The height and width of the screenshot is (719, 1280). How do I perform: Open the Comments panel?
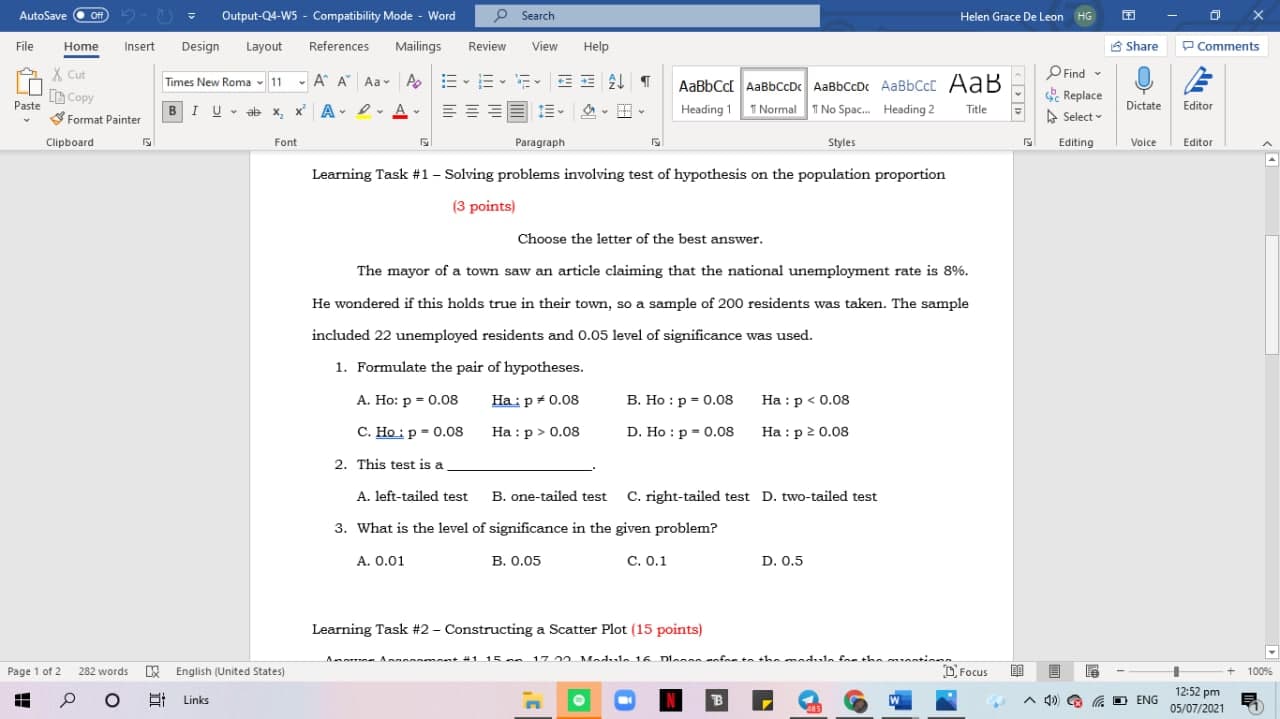(1221, 45)
